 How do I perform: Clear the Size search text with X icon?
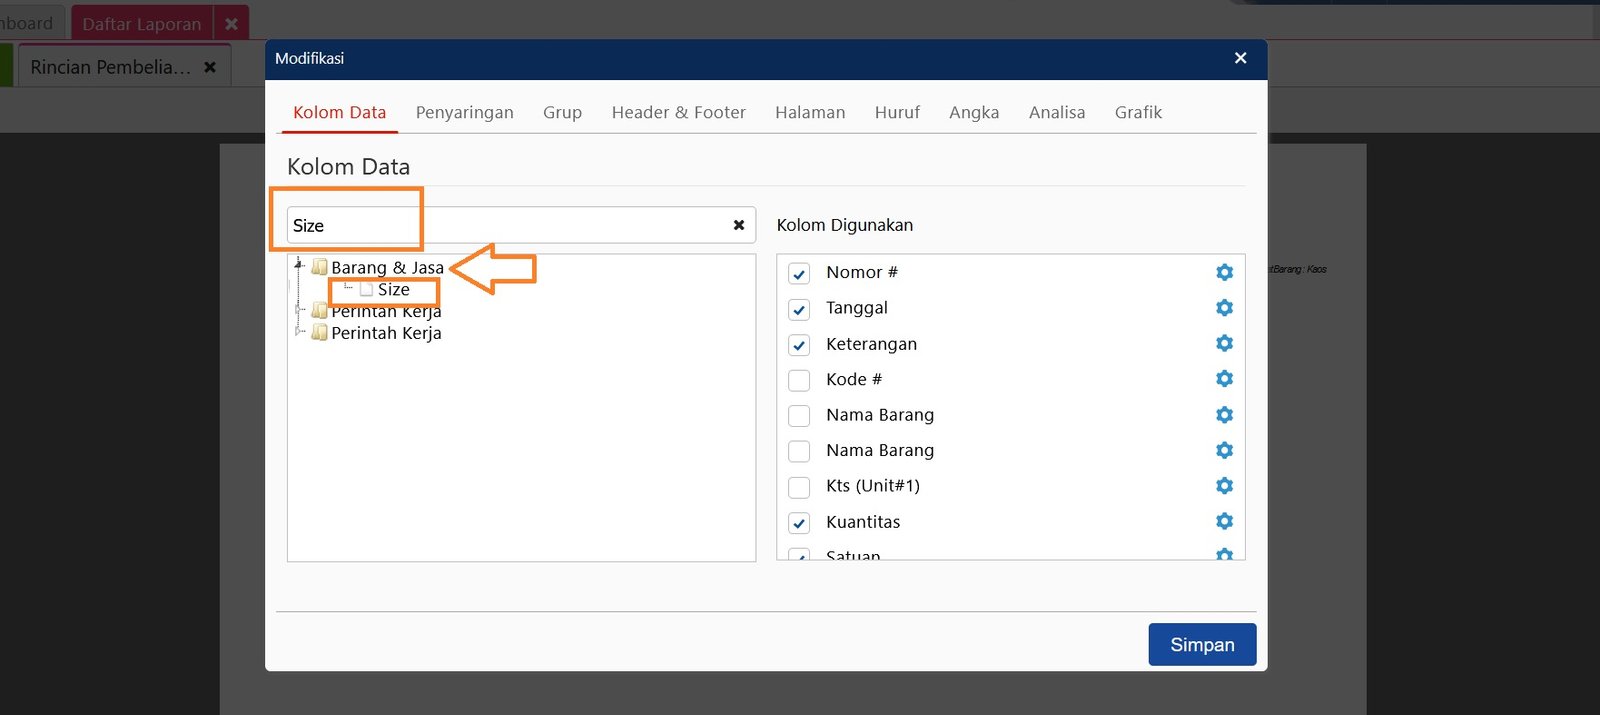738,225
